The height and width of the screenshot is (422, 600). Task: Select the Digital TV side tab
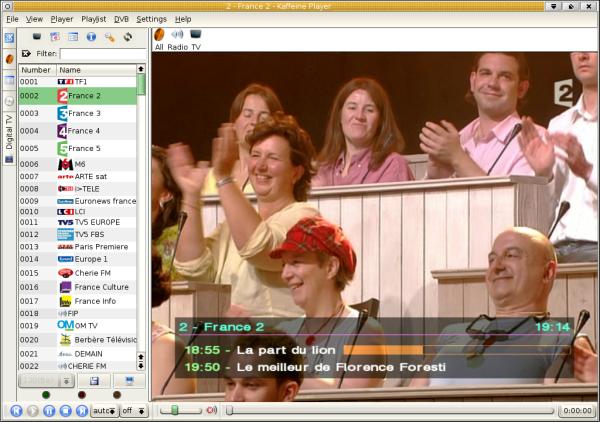[x=9, y=138]
